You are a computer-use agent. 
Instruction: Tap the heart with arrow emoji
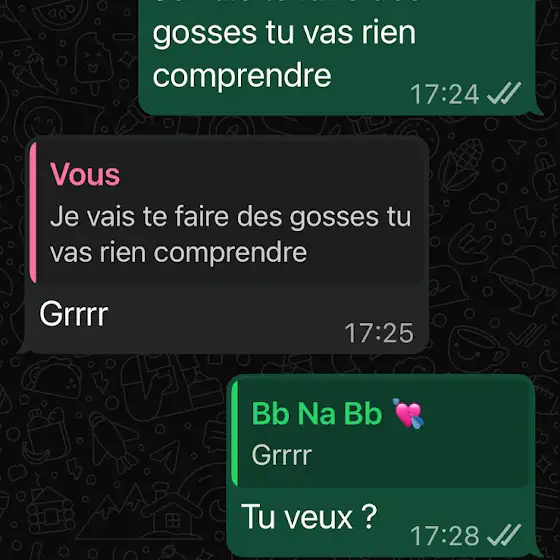(409, 414)
